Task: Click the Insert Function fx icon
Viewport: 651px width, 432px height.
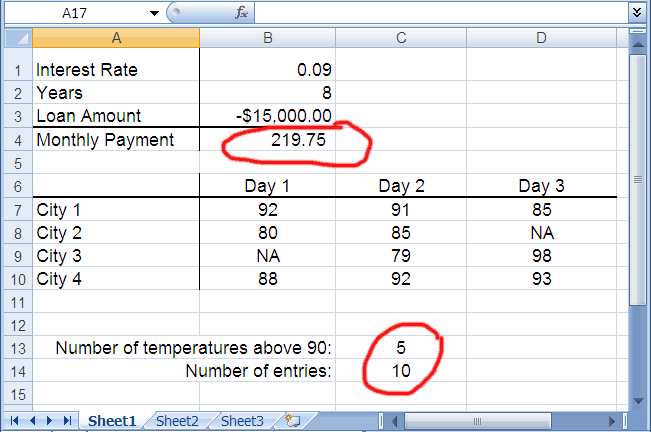Action: 242,12
